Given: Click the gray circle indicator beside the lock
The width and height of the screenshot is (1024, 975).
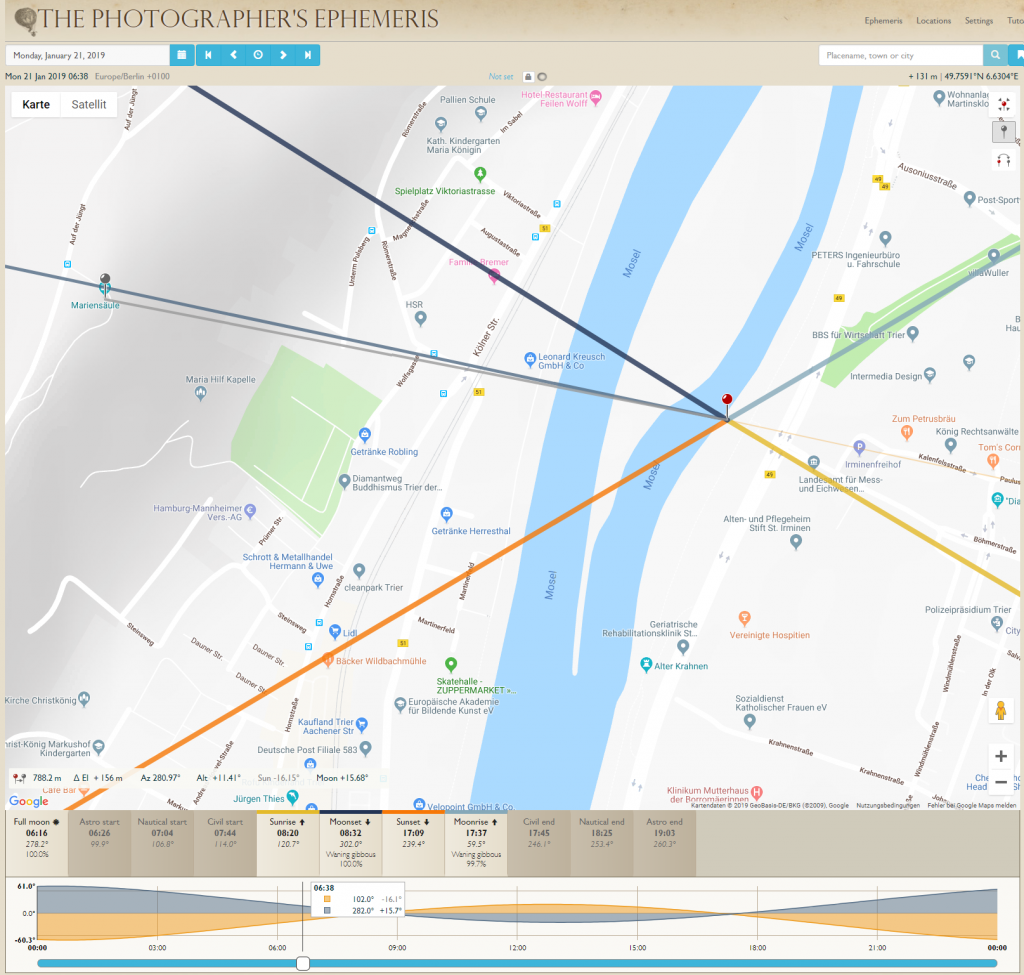Looking at the screenshot, I should click(x=542, y=76).
